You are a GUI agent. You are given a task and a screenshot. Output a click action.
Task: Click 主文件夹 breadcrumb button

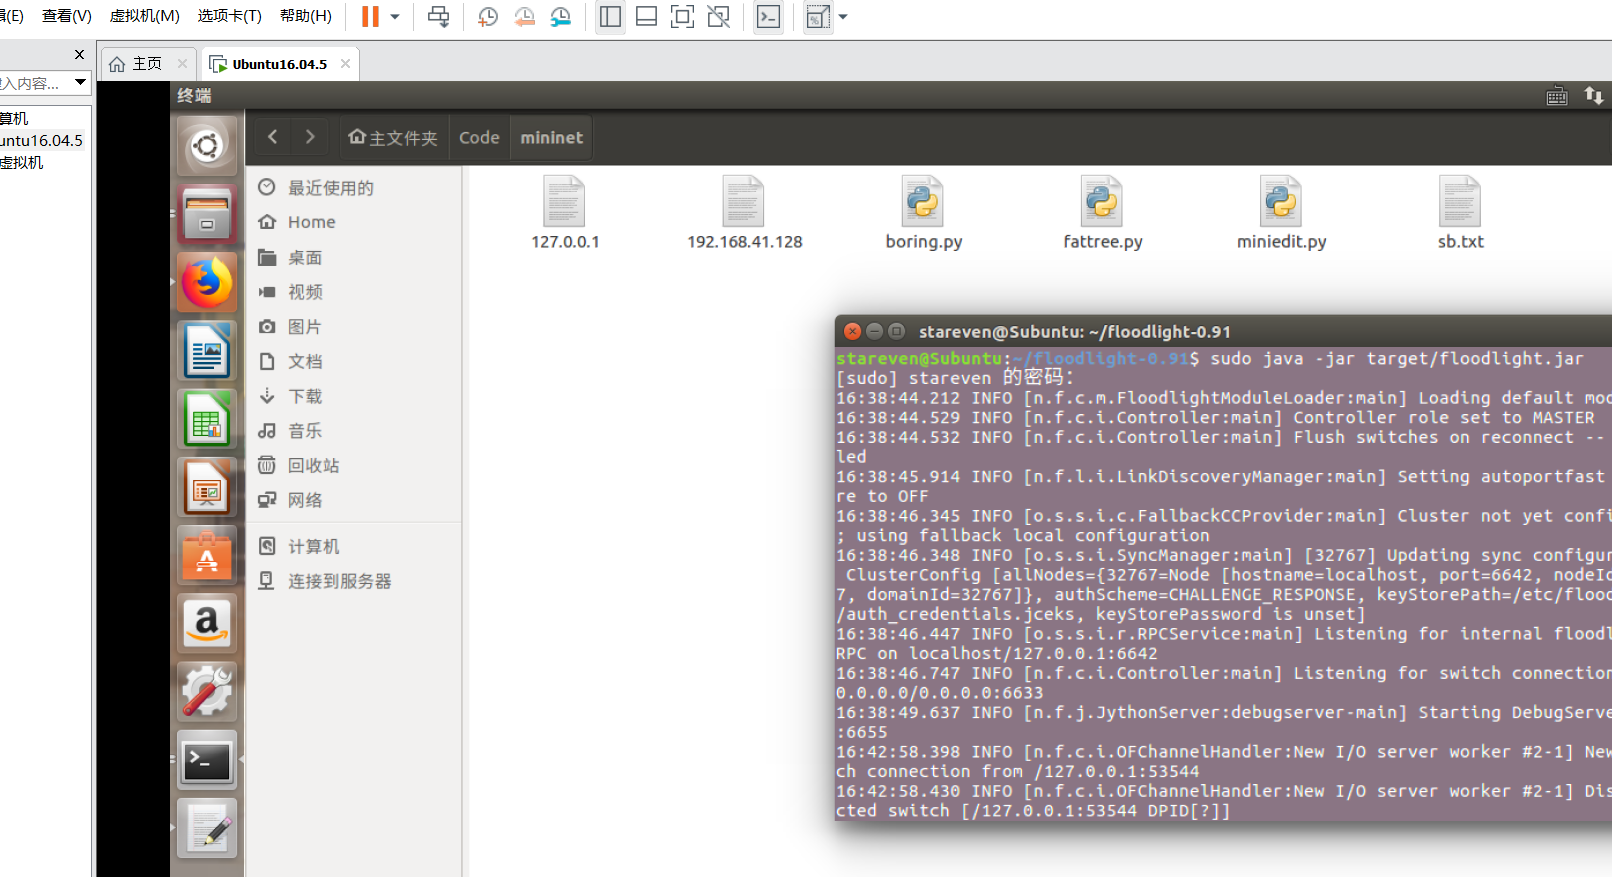point(393,137)
